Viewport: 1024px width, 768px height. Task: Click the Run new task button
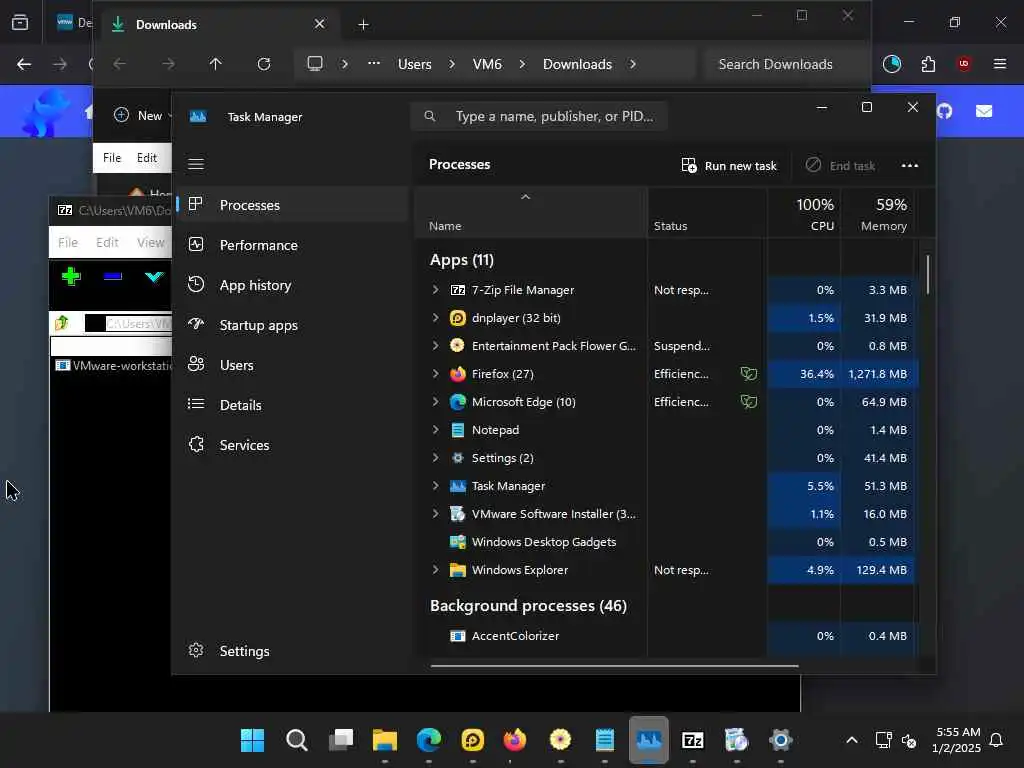(729, 165)
